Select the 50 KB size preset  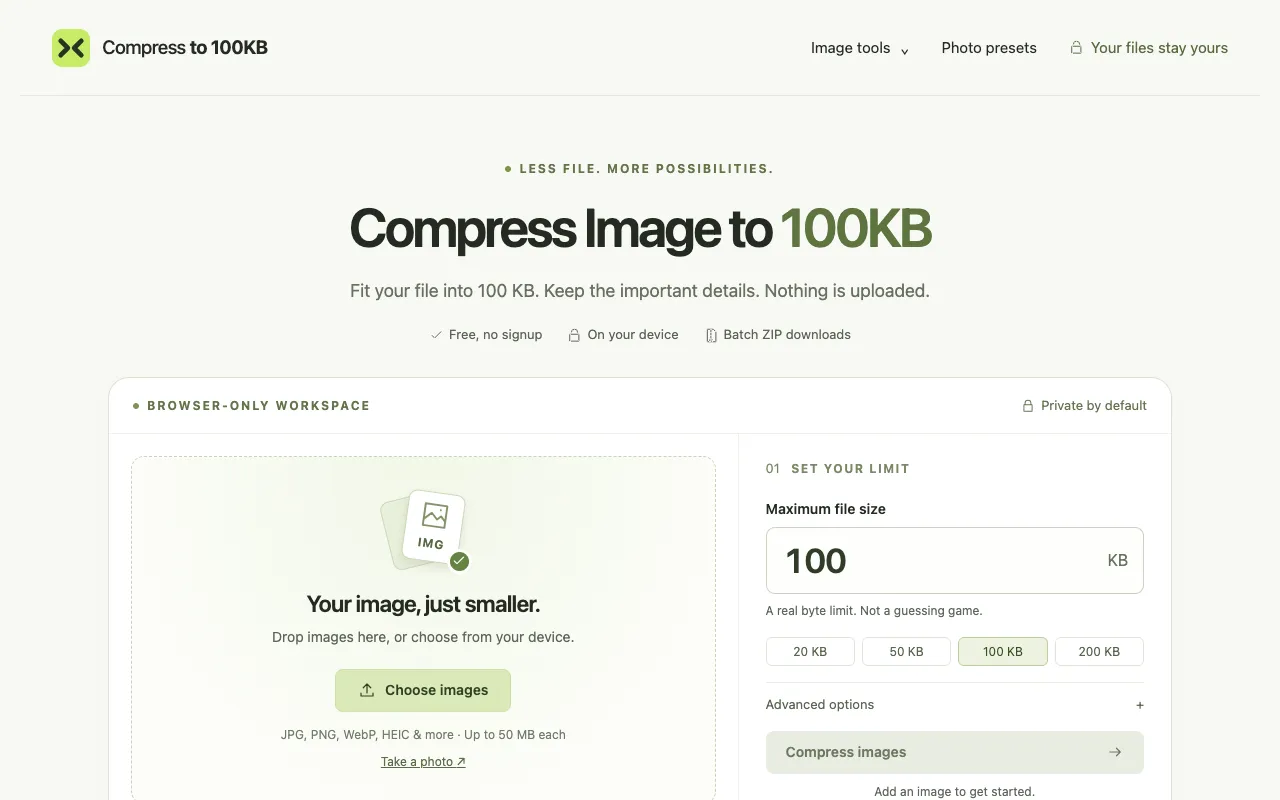[x=907, y=651]
